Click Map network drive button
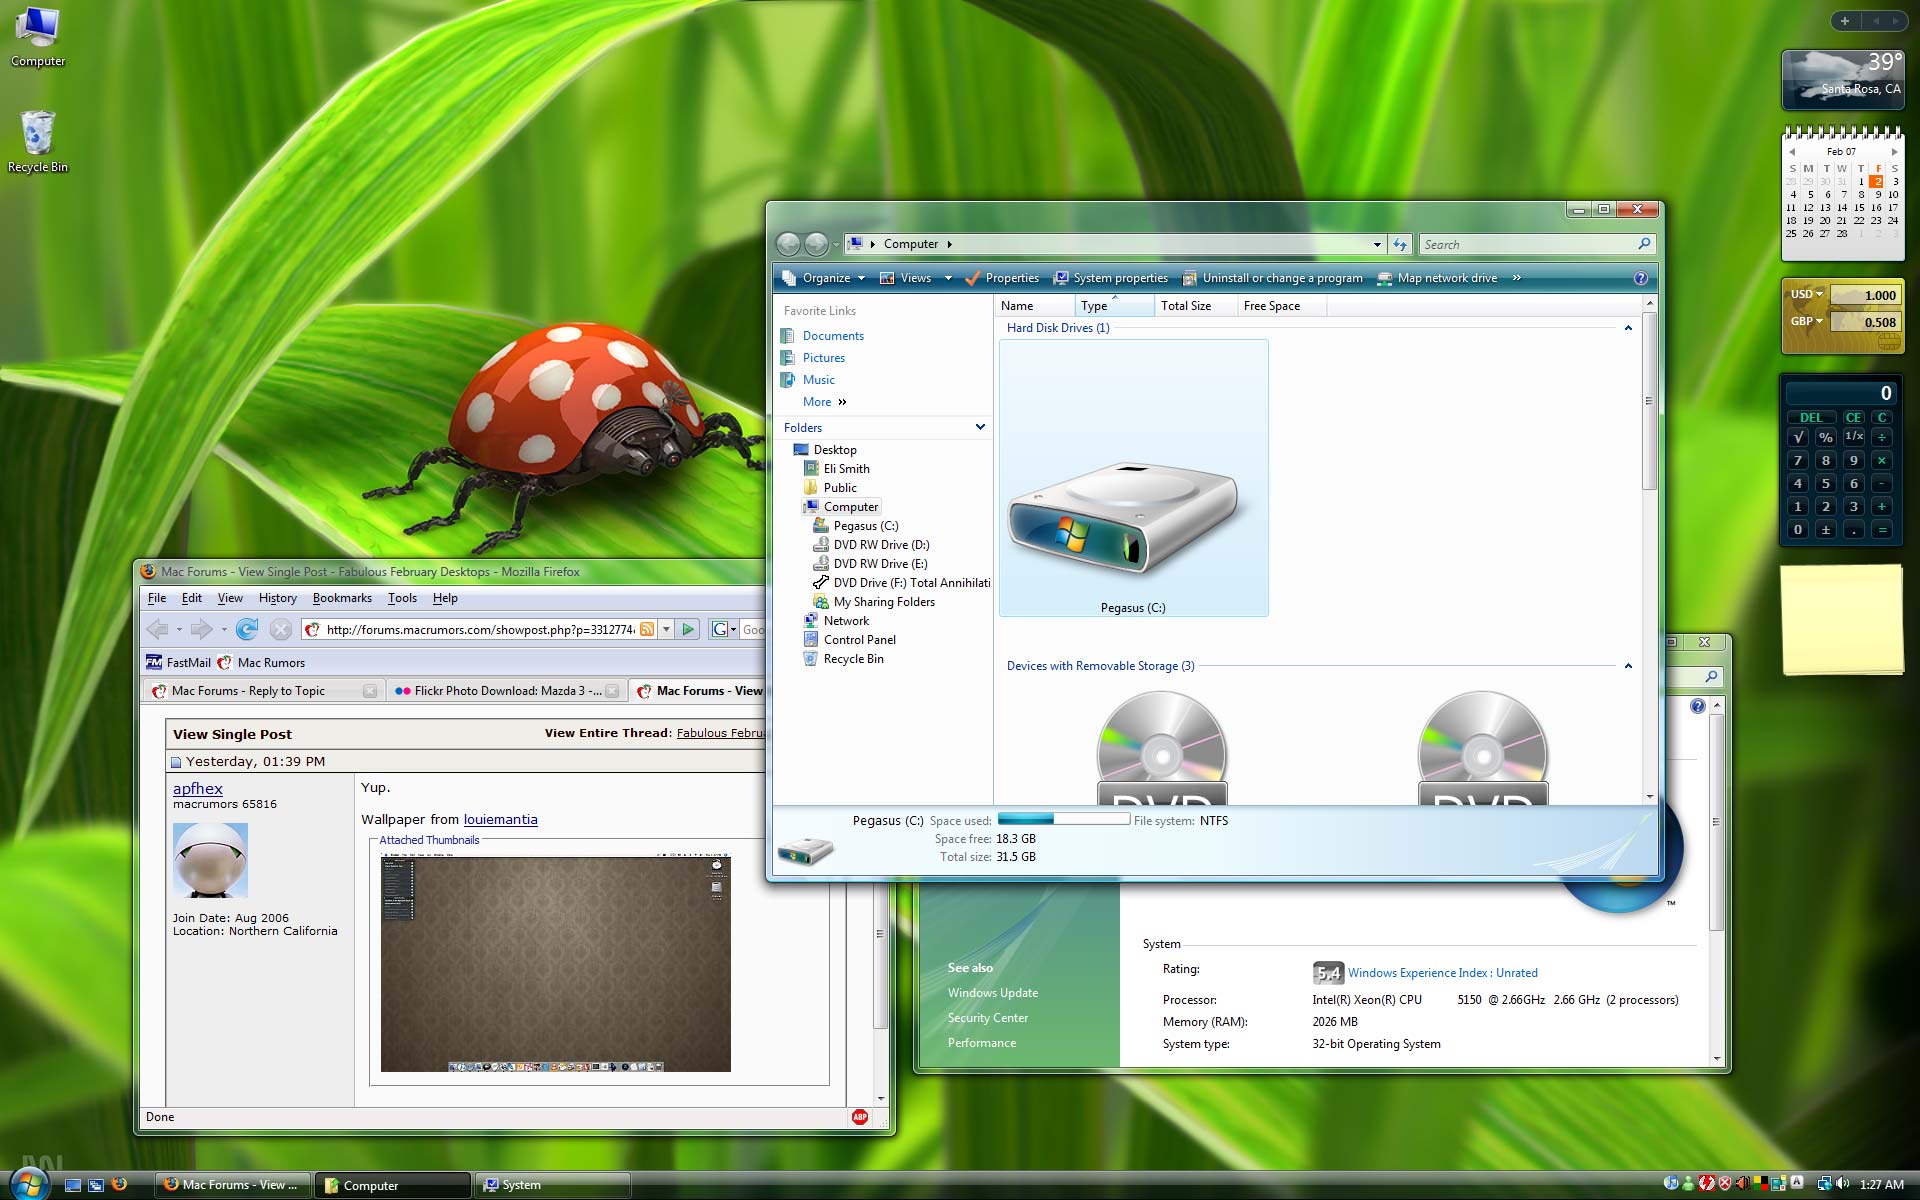1920x1200 pixels. (x=1437, y=278)
